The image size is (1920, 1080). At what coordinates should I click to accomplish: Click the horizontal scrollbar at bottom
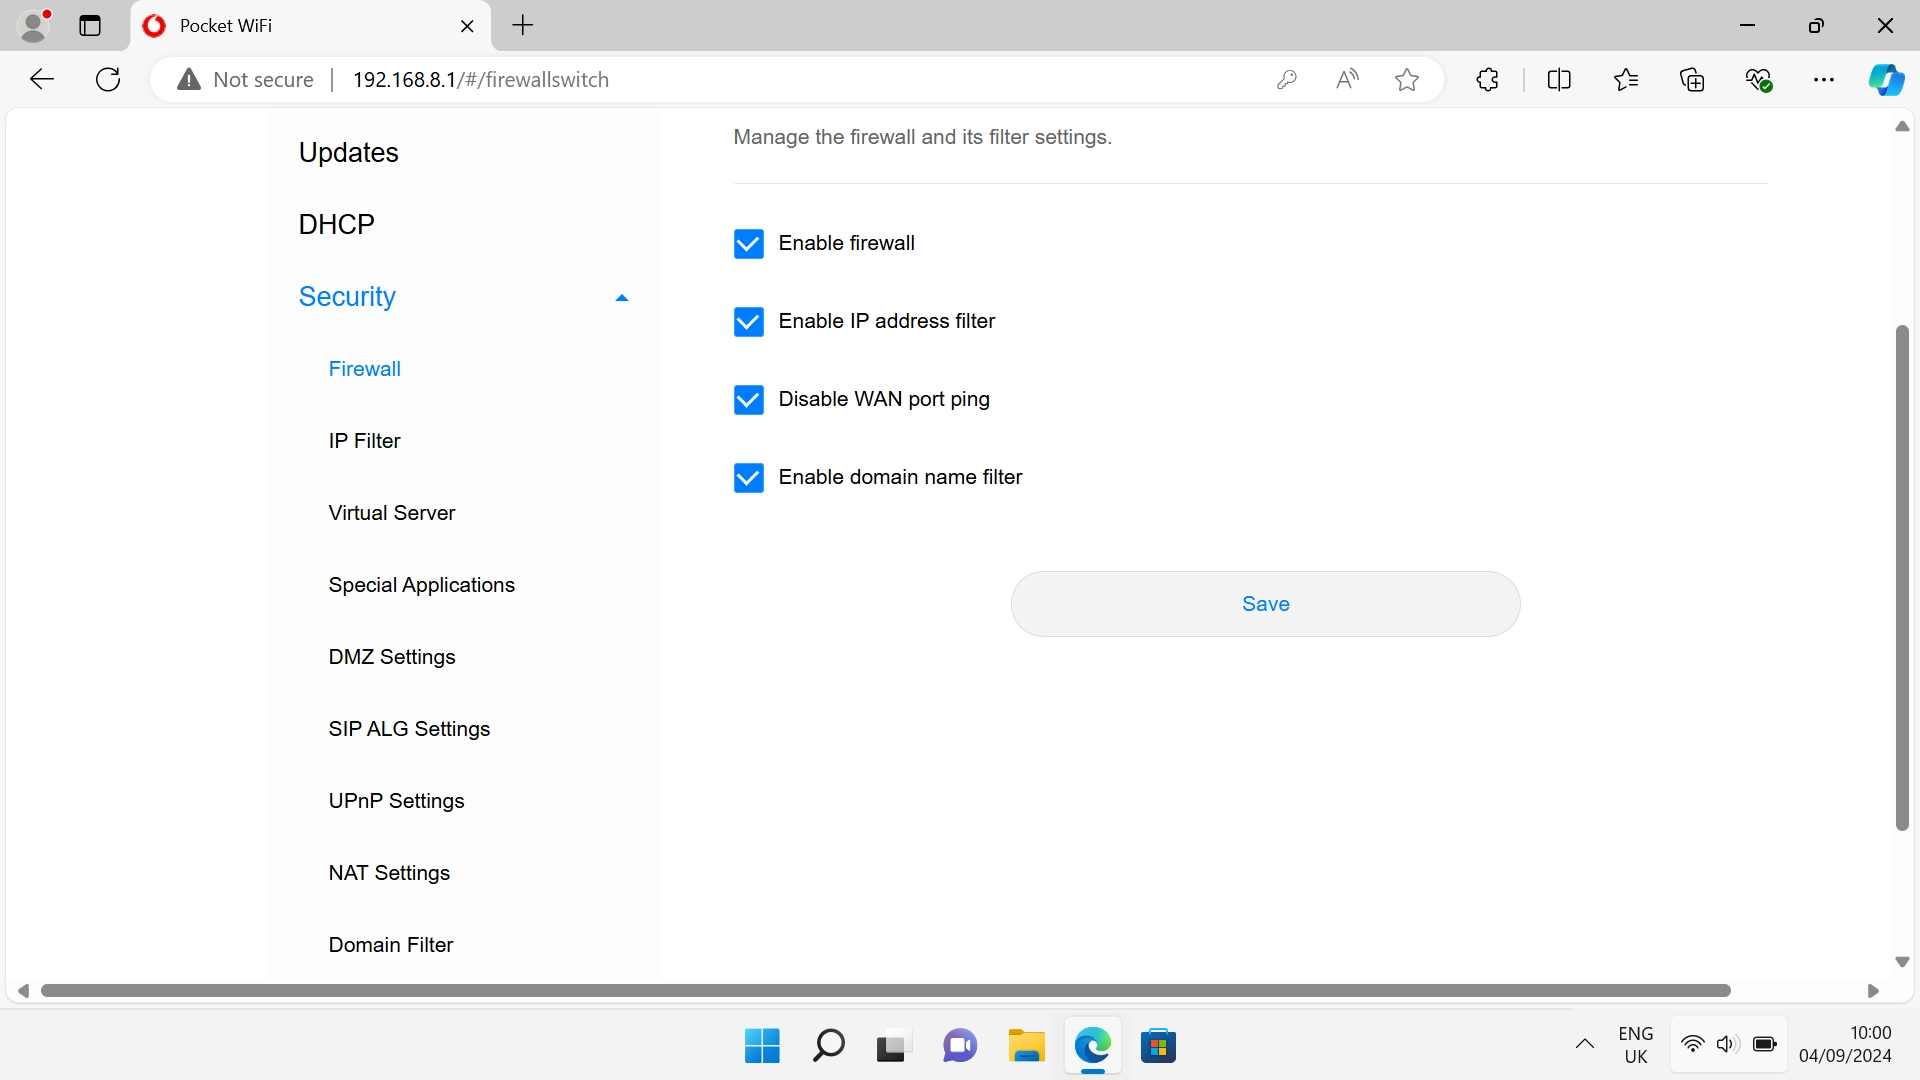pyautogui.click(x=885, y=990)
